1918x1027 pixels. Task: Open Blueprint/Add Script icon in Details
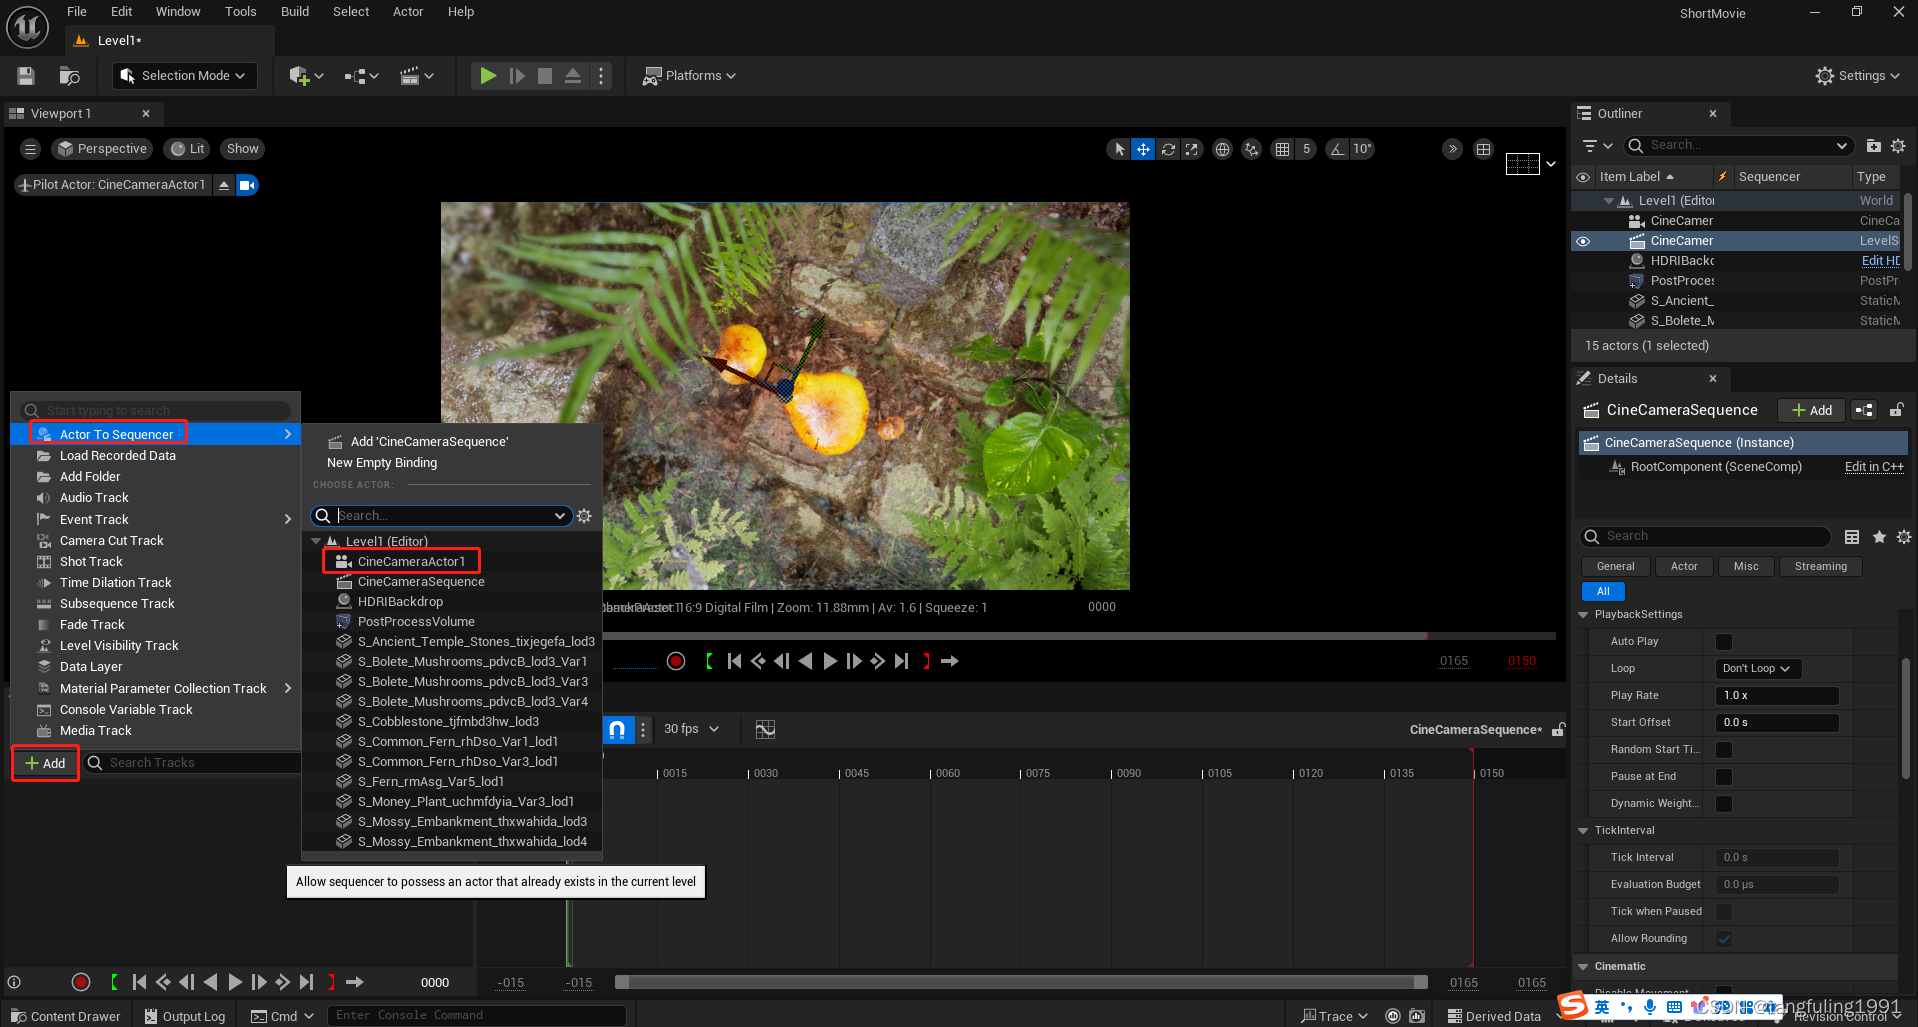(x=1864, y=410)
